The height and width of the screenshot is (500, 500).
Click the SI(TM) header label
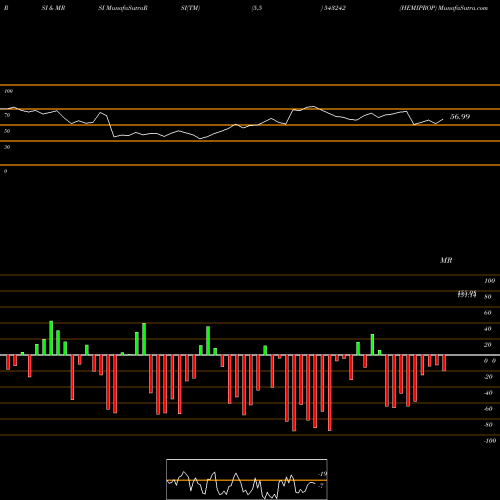[x=190, y=8]
